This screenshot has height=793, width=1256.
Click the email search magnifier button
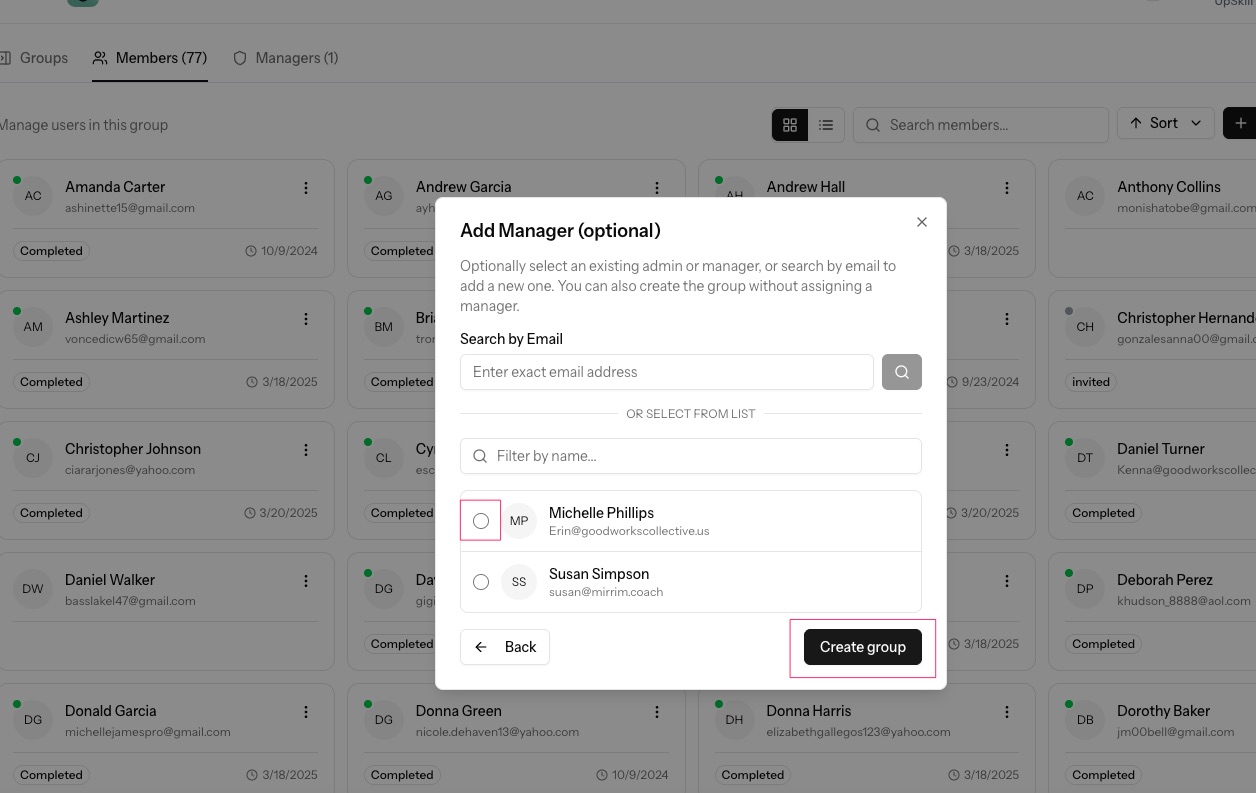(902, 372)
